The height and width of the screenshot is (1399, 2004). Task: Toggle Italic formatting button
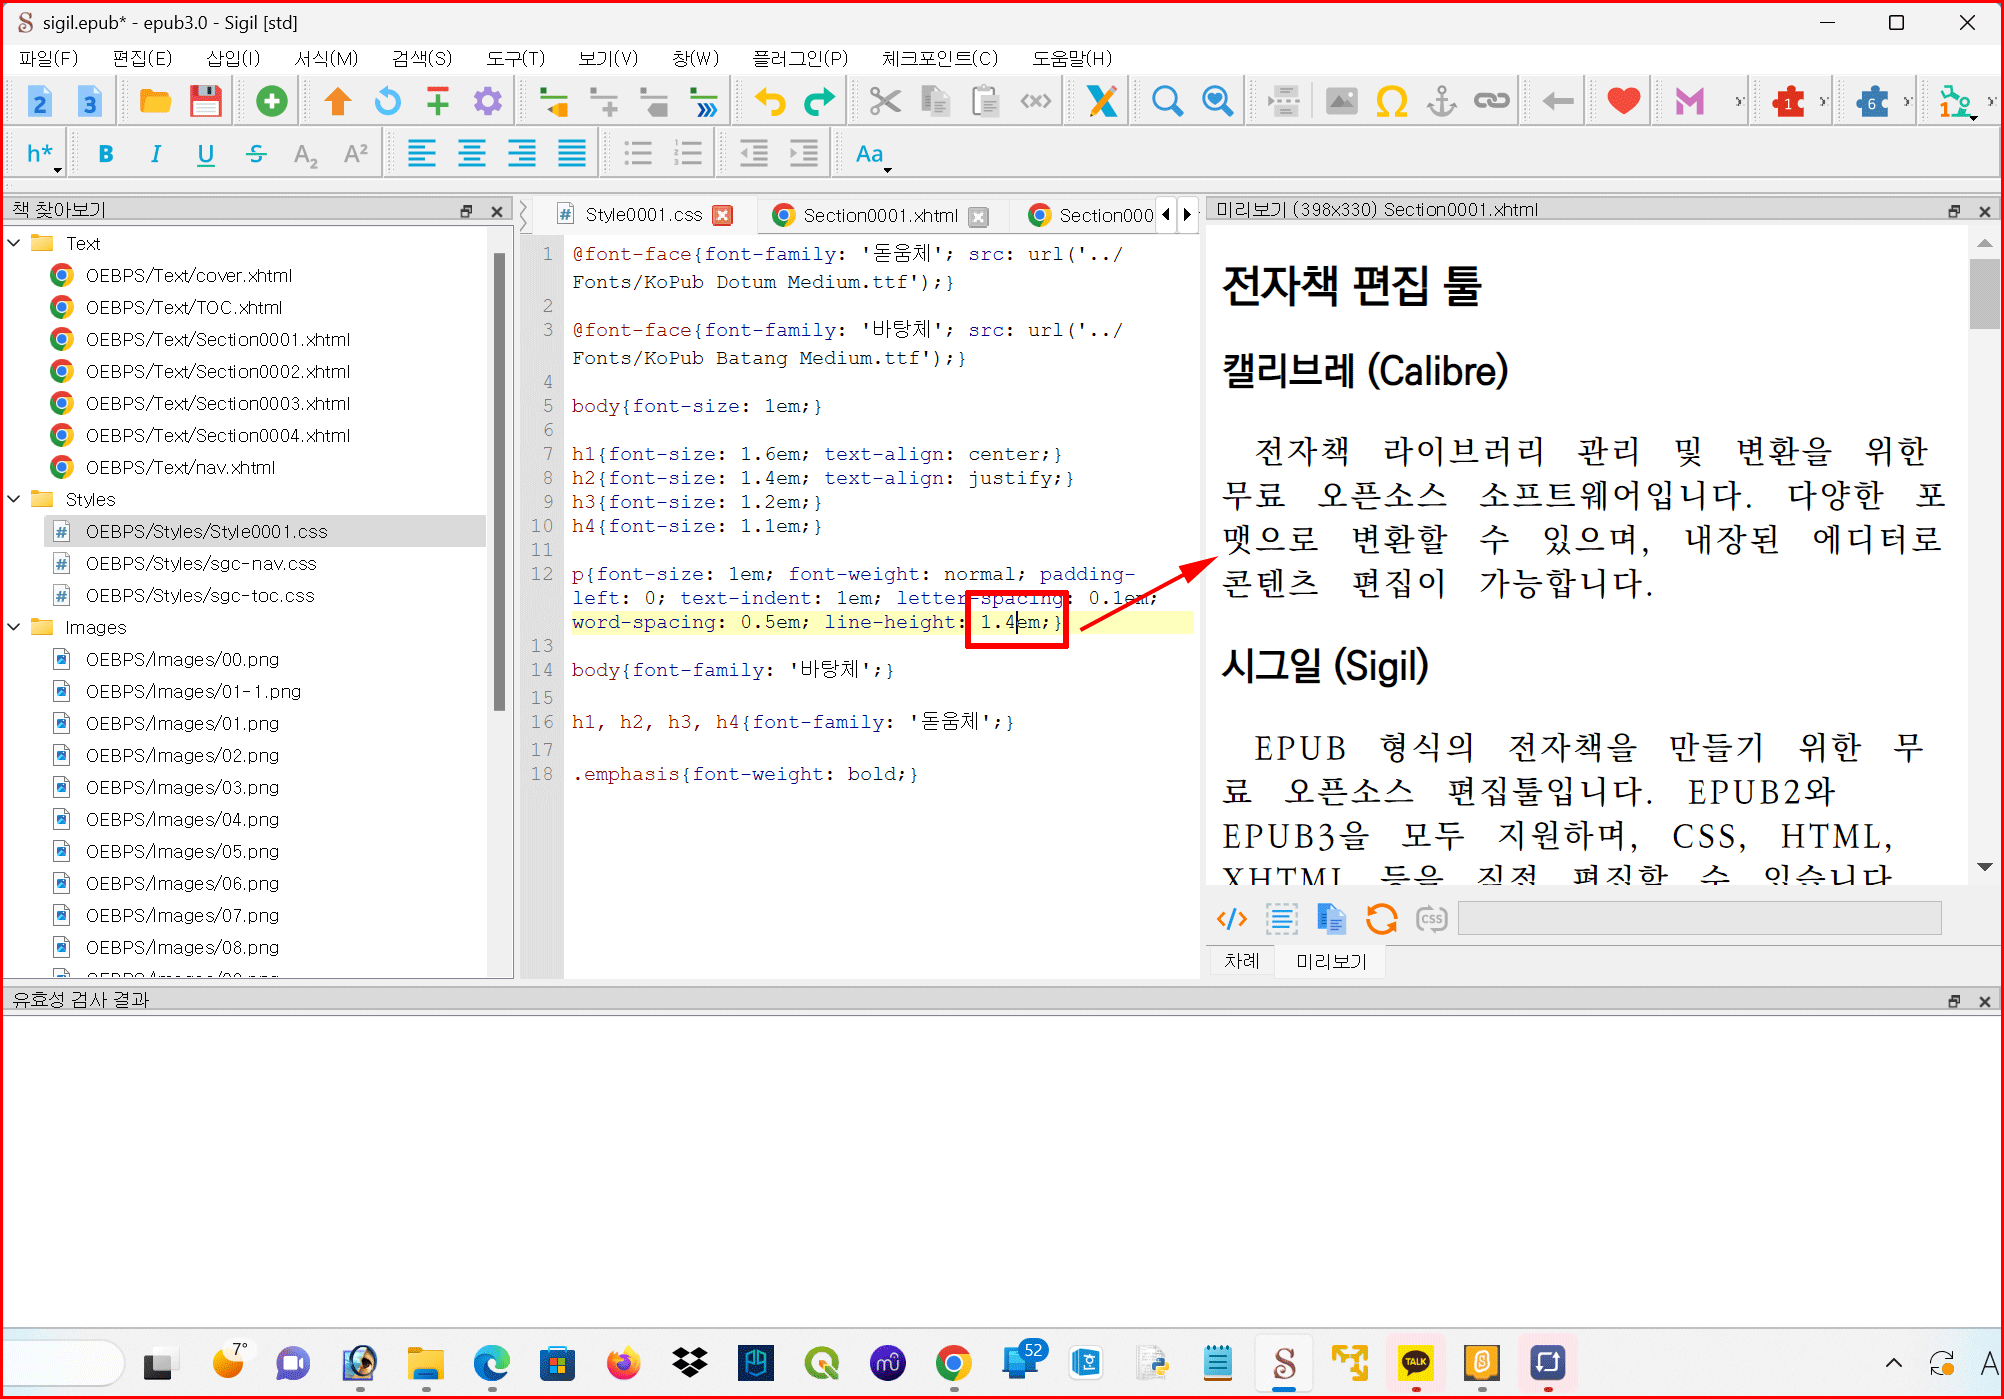pos(155,154)
